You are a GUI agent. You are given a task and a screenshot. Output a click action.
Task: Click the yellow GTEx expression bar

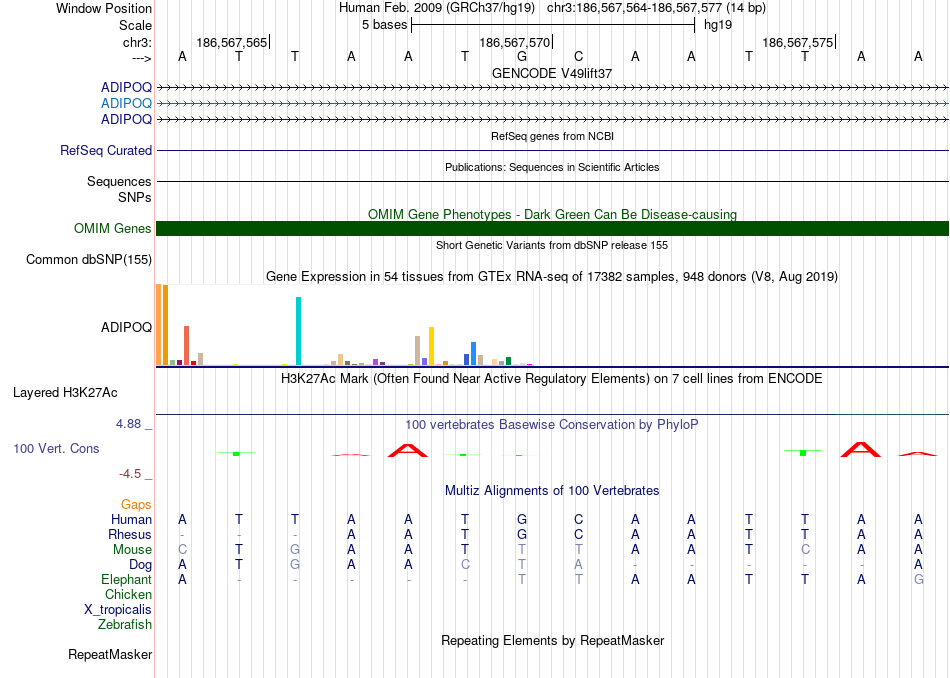tap(431, 346)
